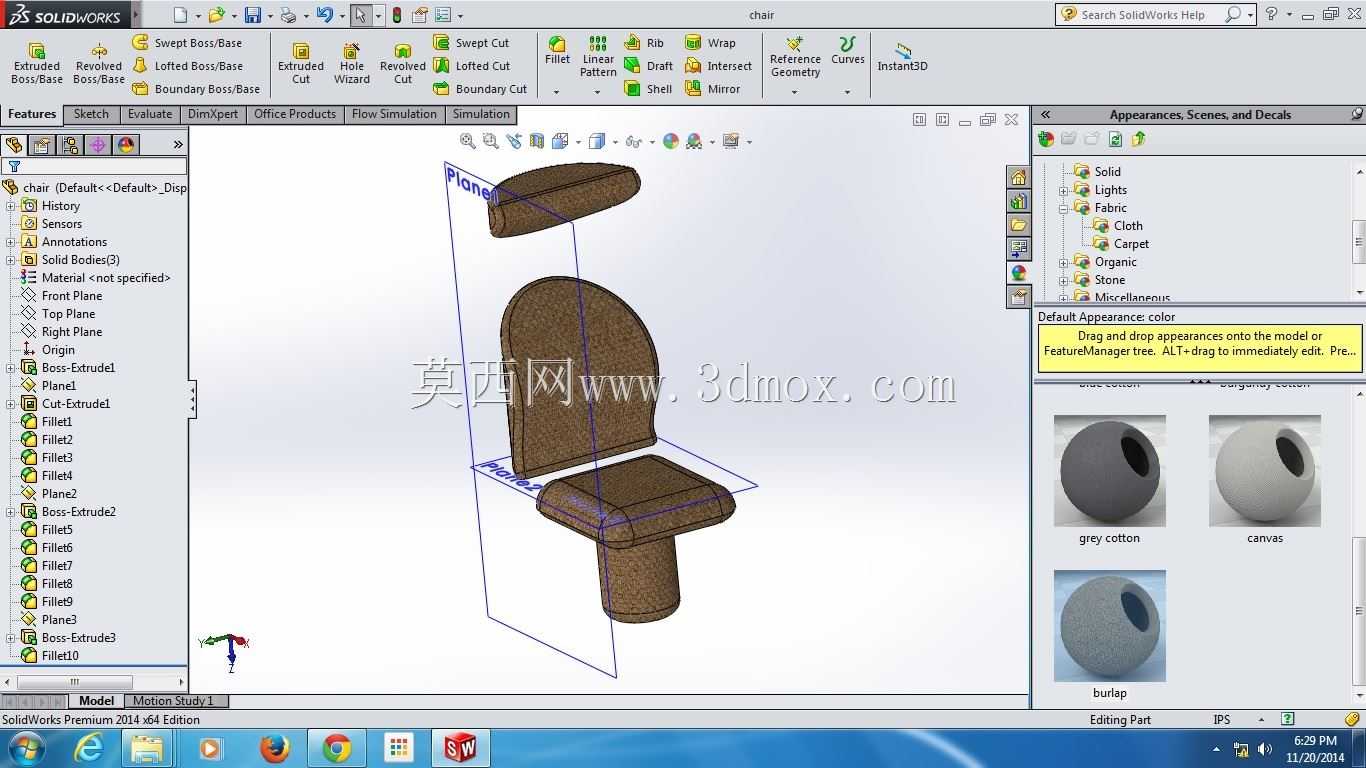Pick the Linear Pattern tool

(598, 57)
